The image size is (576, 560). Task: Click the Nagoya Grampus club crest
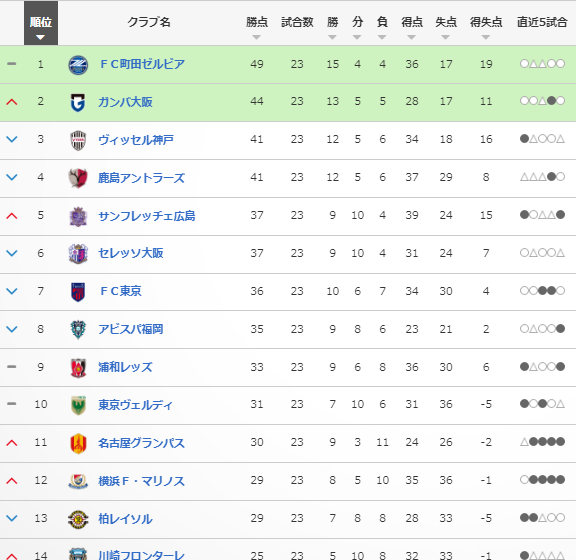point(78,444)
